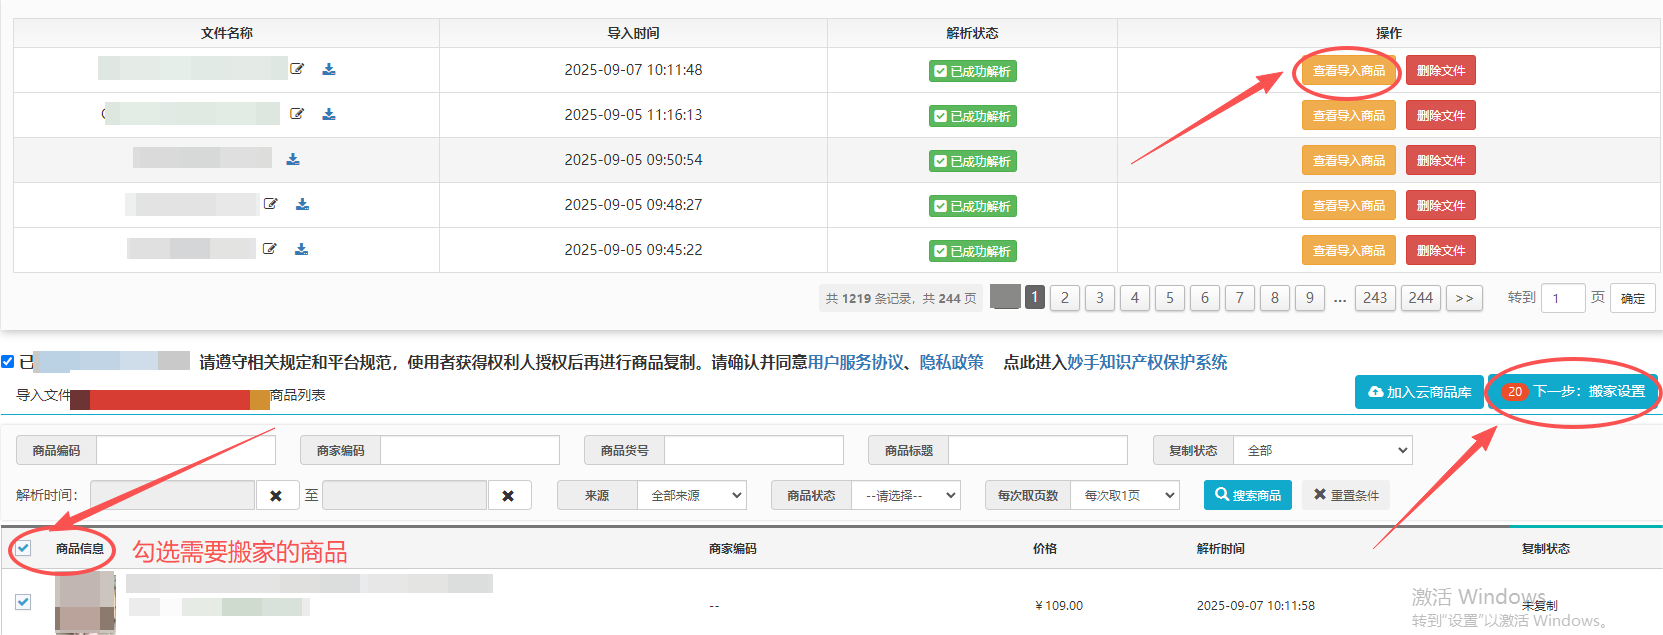Open the 用户服务协议 link
This screenshot has width=1663, height=635.
855,362
